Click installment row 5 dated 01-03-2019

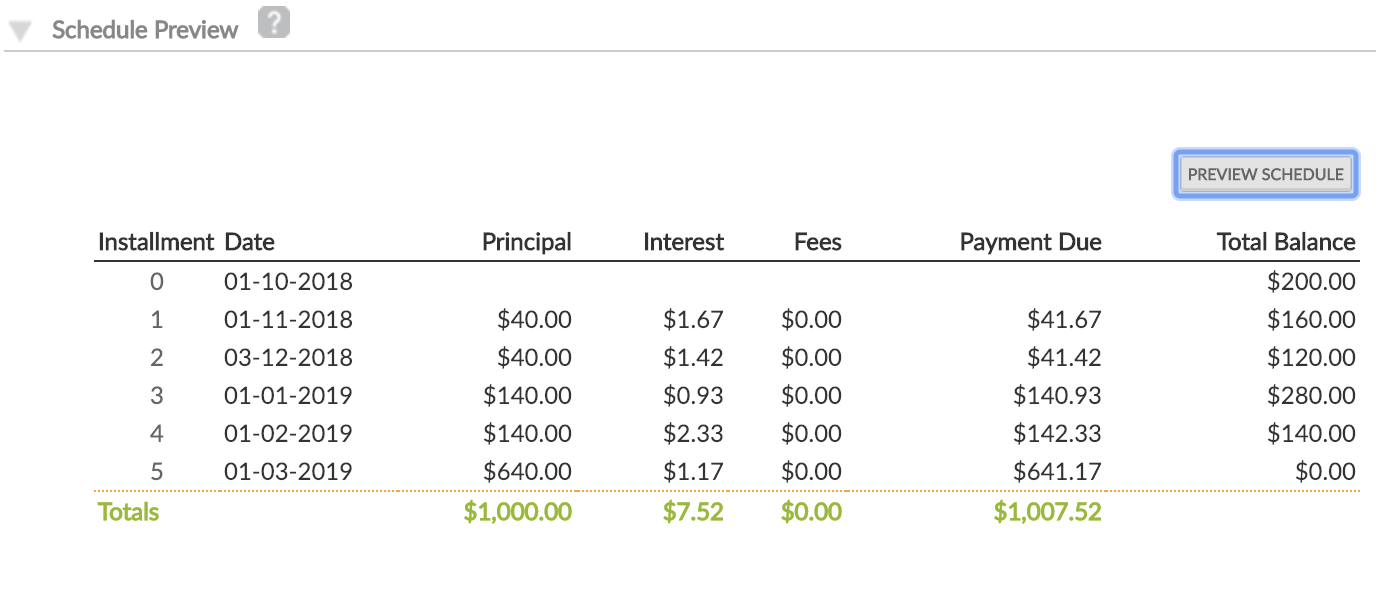click(x=287, y=471)
